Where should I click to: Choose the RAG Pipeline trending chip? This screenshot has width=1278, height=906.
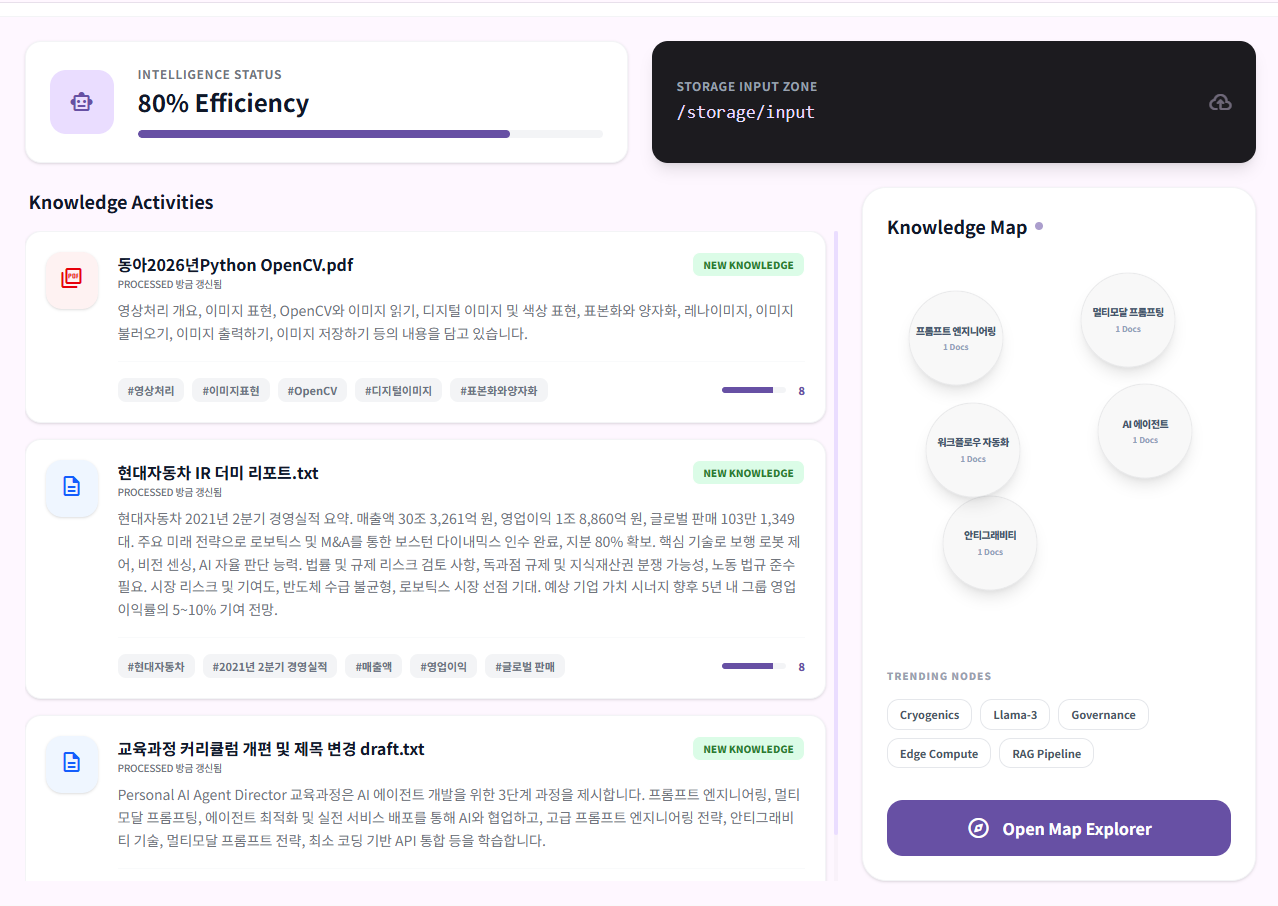point(1045,754)
